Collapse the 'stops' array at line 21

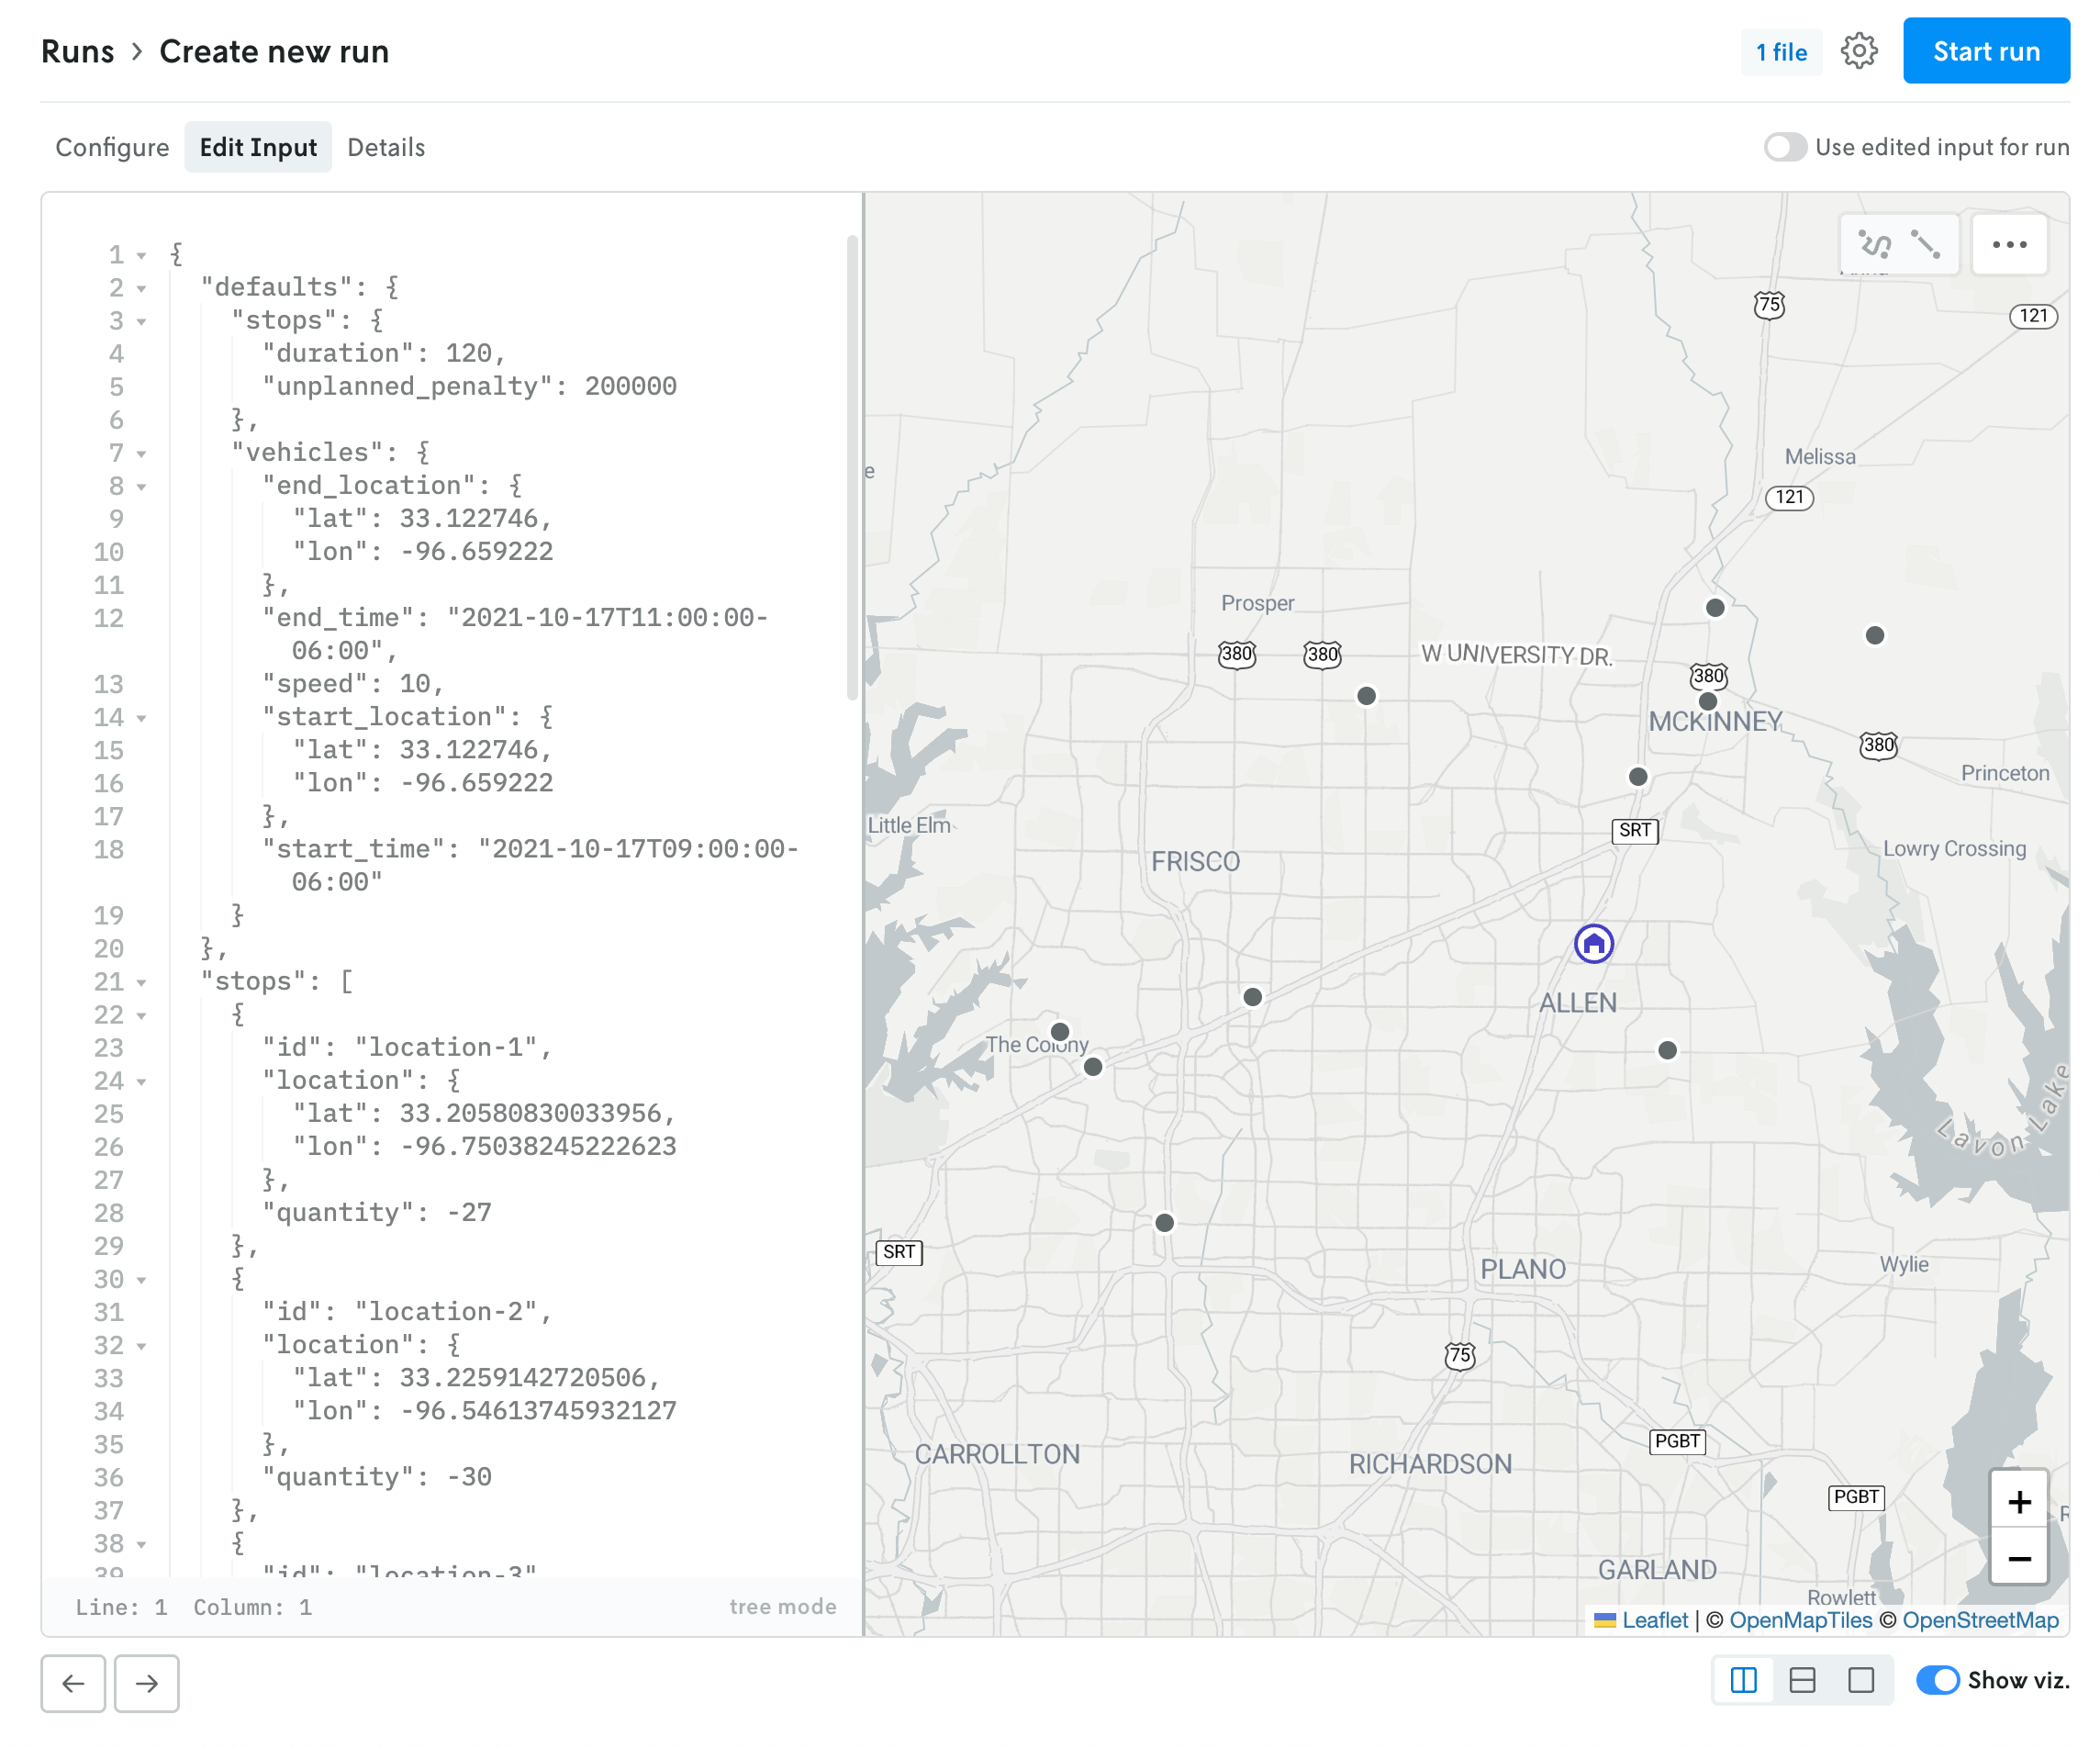pyautogui.click(x=143, y=982)
